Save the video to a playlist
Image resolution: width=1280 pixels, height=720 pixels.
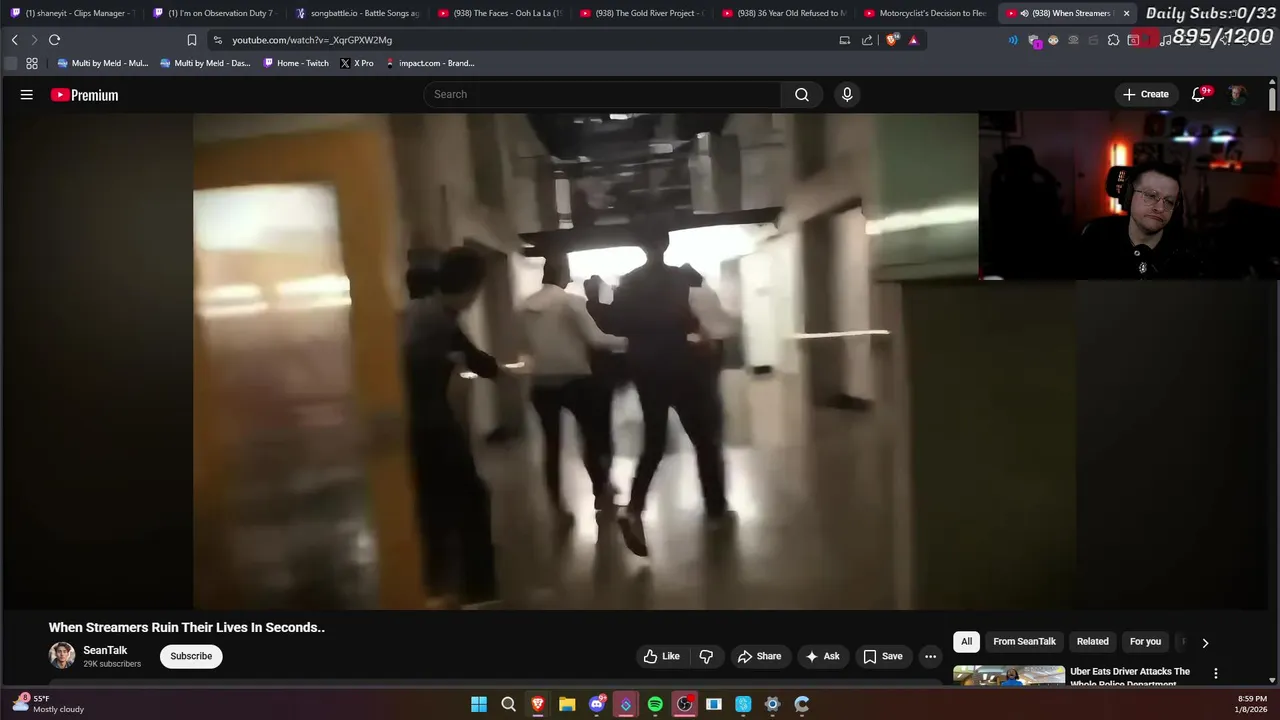pos(883,656)
